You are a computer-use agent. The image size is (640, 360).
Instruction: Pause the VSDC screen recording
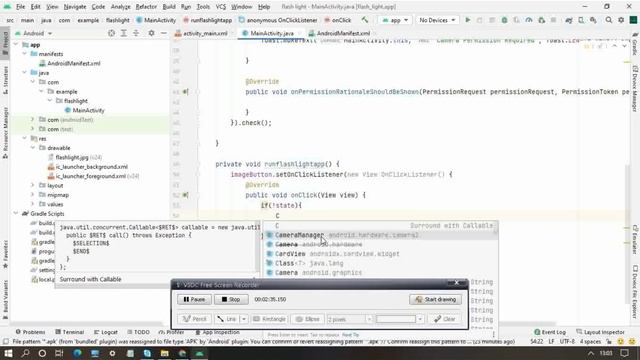(194, 299)
